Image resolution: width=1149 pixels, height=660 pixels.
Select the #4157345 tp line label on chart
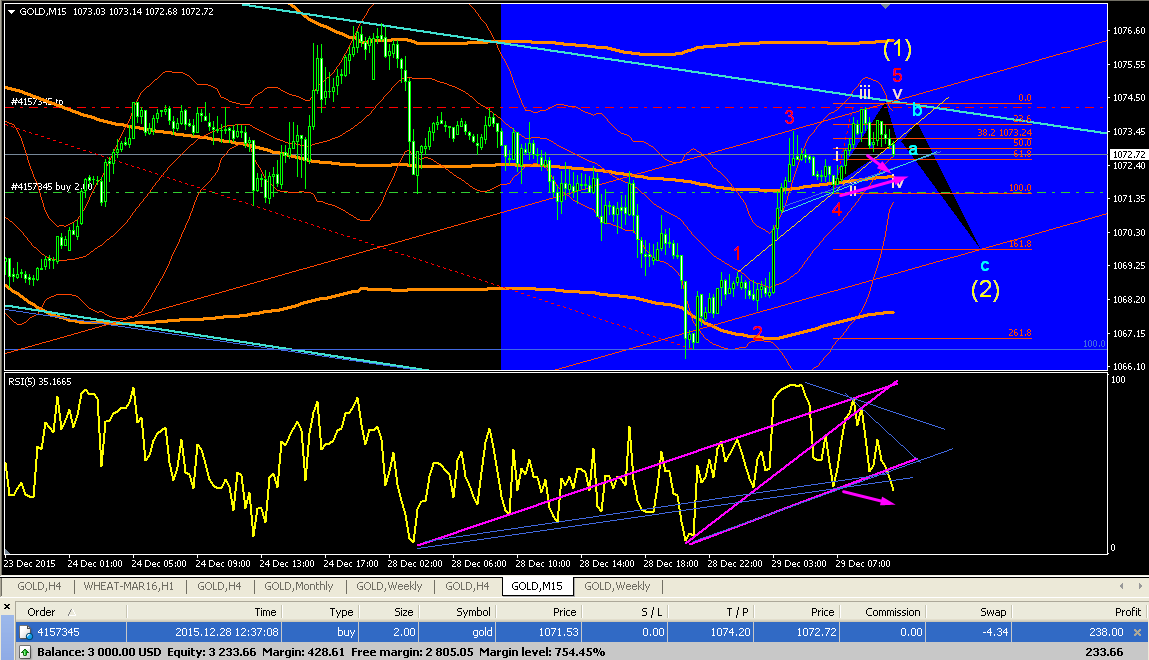tap(37, 103)
